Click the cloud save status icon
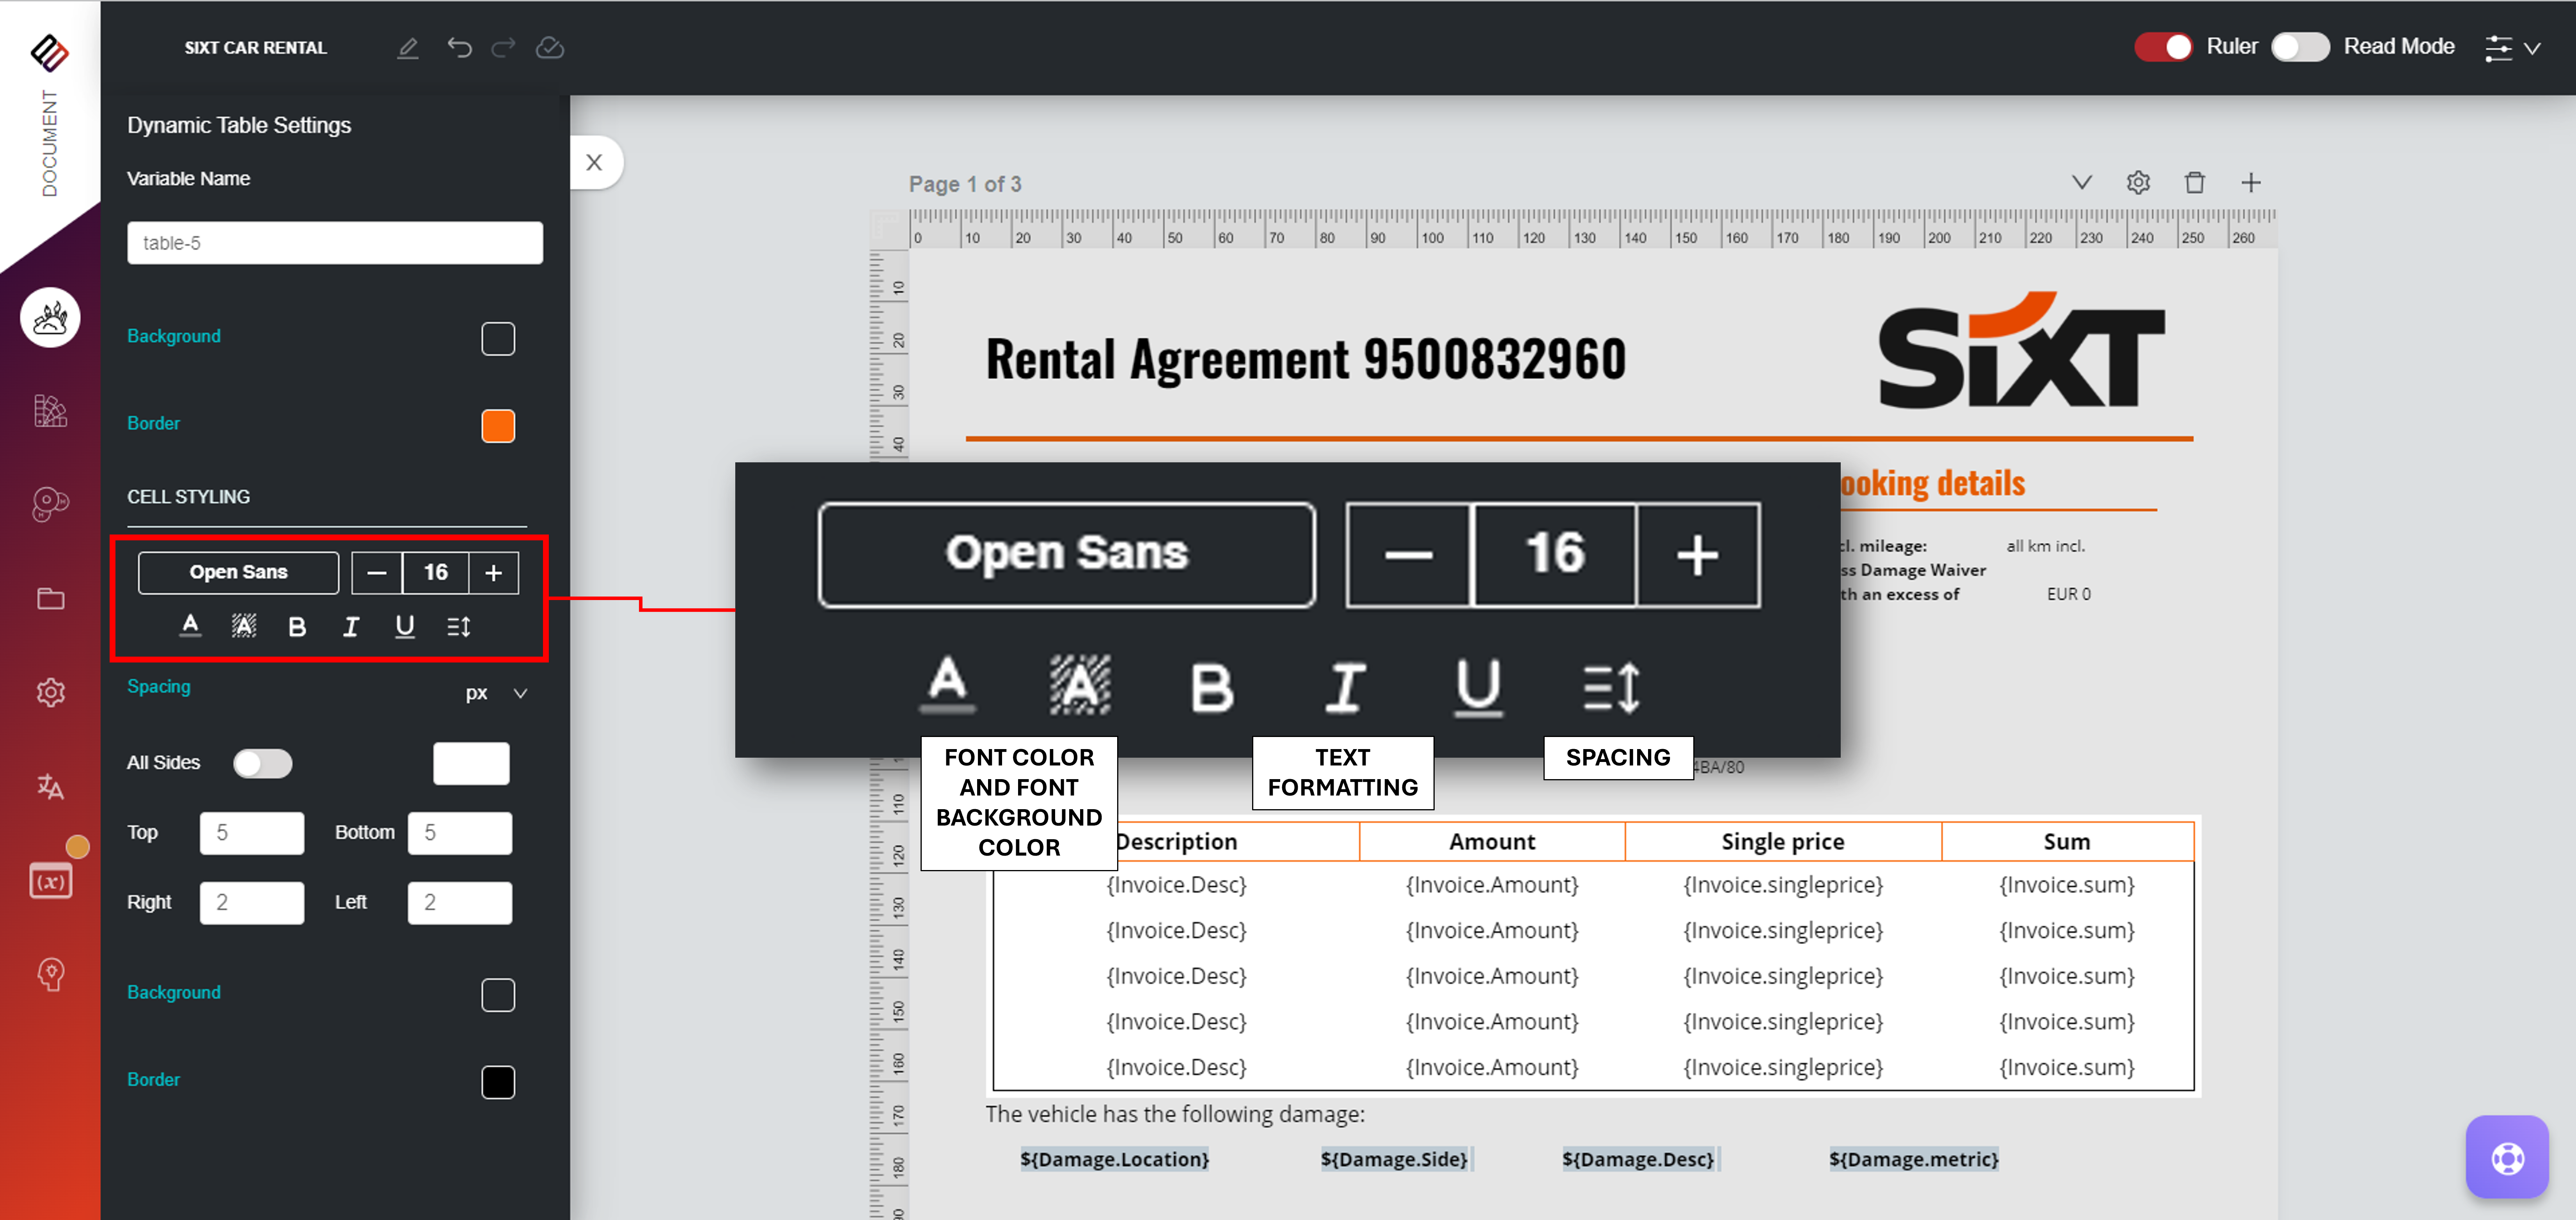Viewport: 2576px width, 1220px height. click(x=550, y=47)
